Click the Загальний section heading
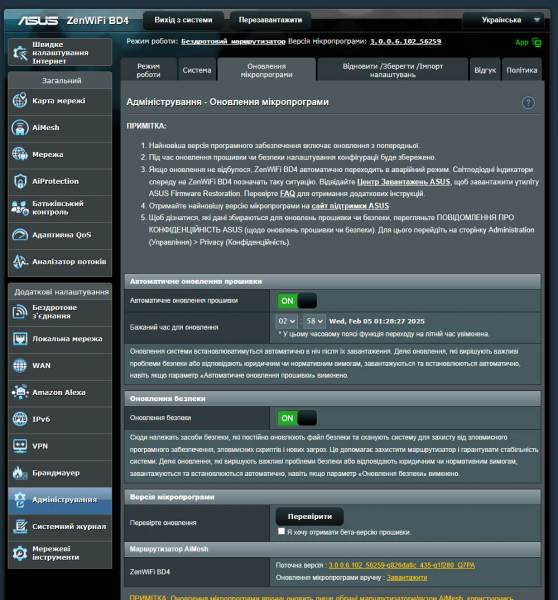 pos(61,81)
